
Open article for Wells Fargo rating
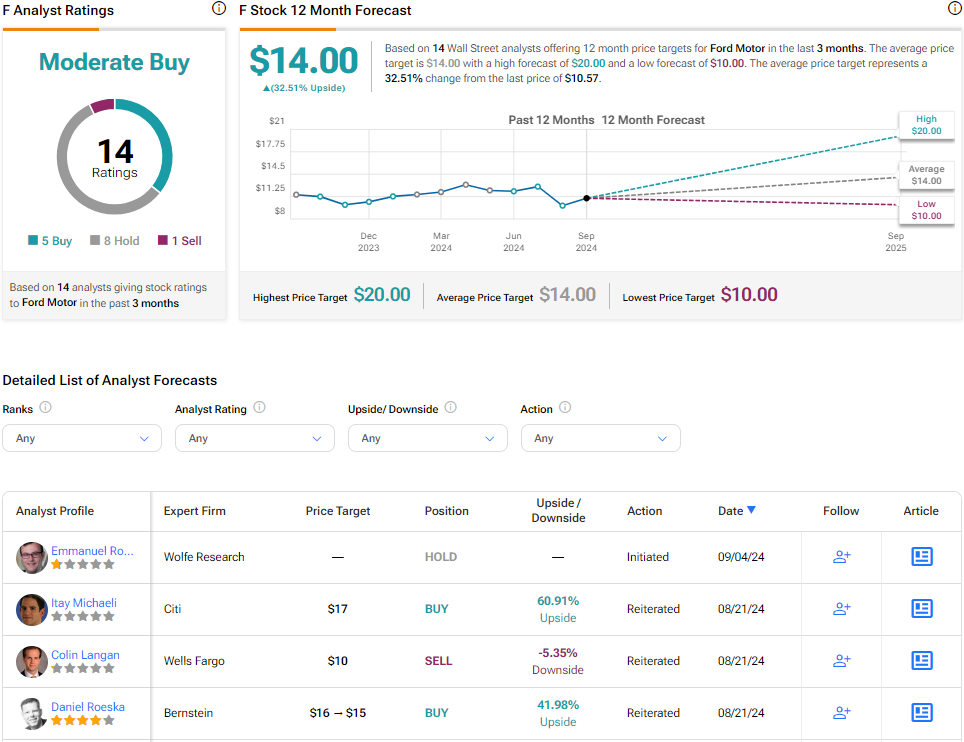[x=921, y=661]
